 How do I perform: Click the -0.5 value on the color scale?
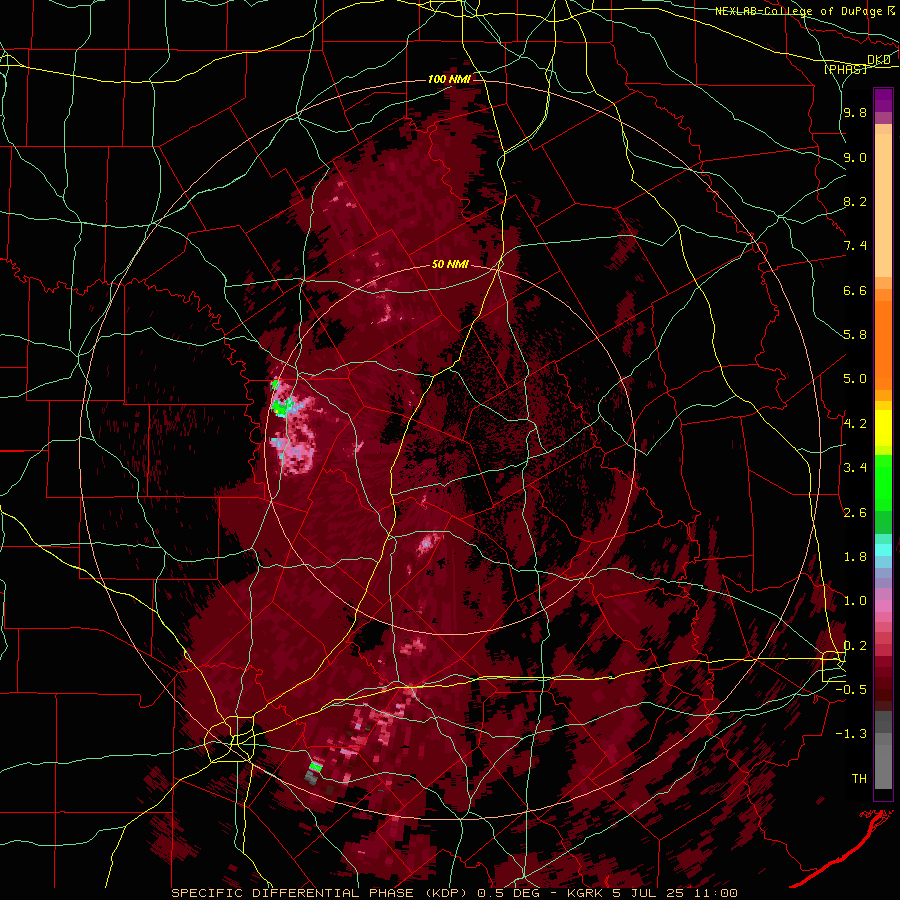click(x=851, y=690)
